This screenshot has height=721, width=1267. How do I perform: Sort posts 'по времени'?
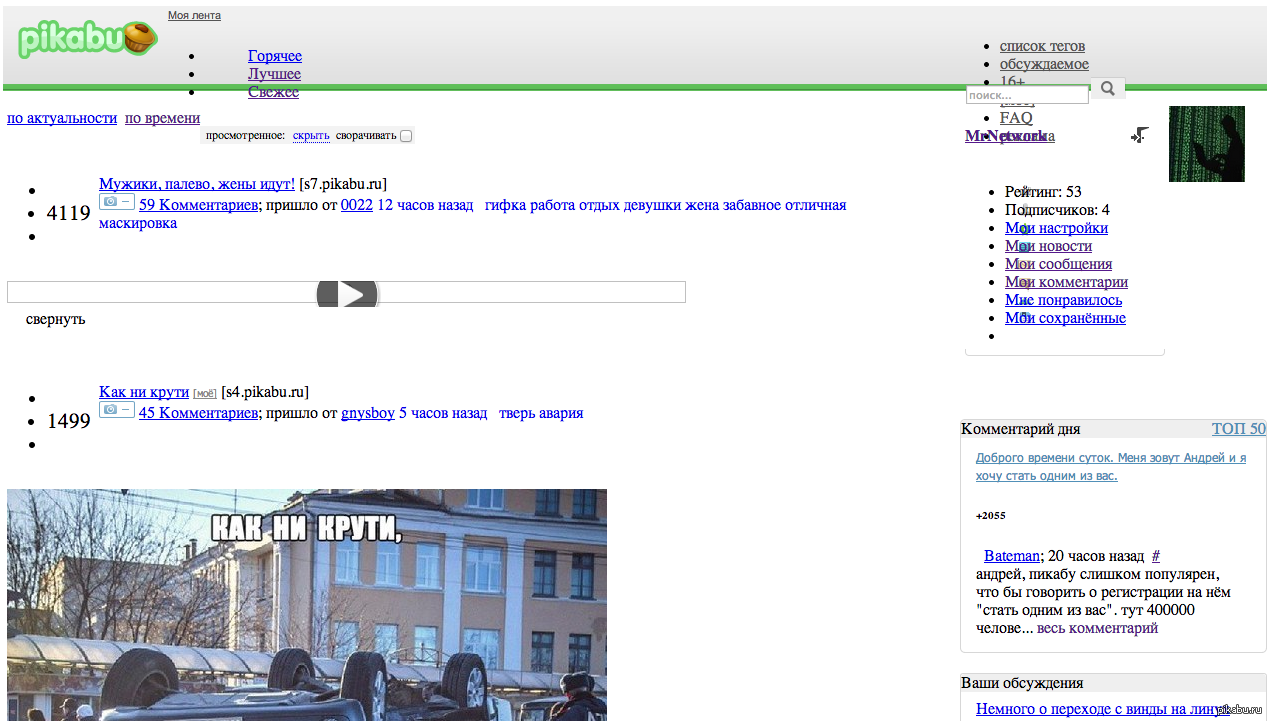click(162, 118)
